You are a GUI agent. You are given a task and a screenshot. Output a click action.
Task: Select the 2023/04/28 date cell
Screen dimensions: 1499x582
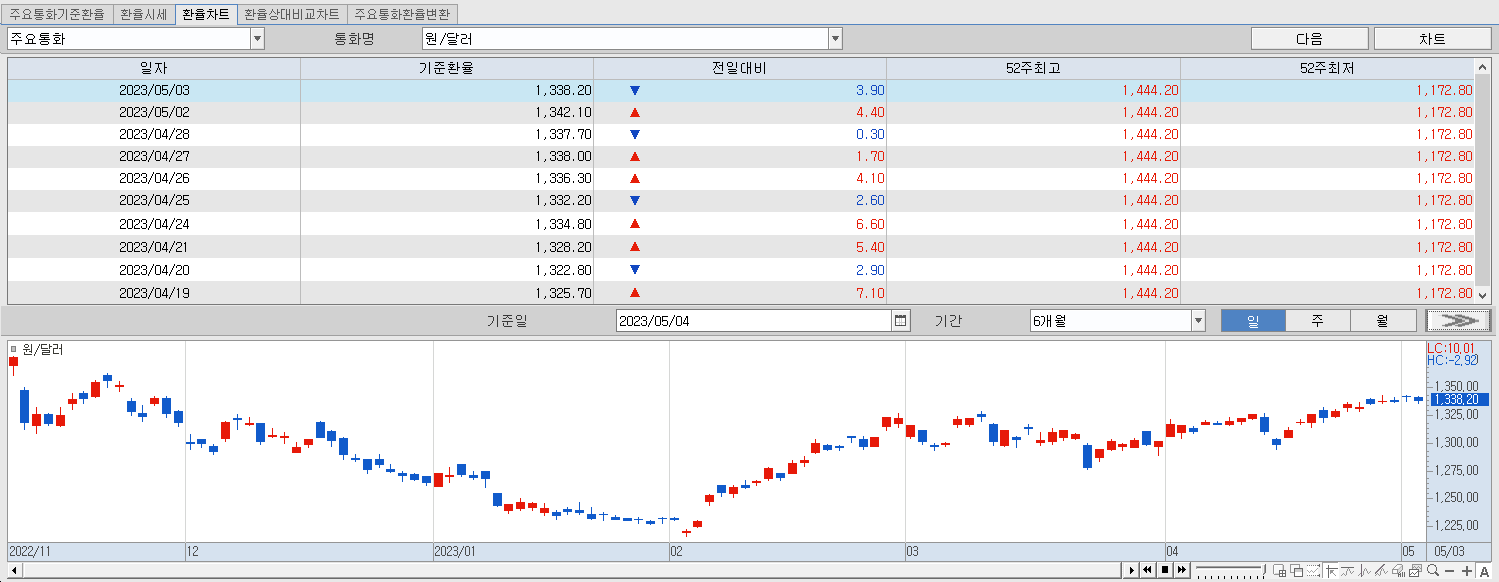point(154,134)
